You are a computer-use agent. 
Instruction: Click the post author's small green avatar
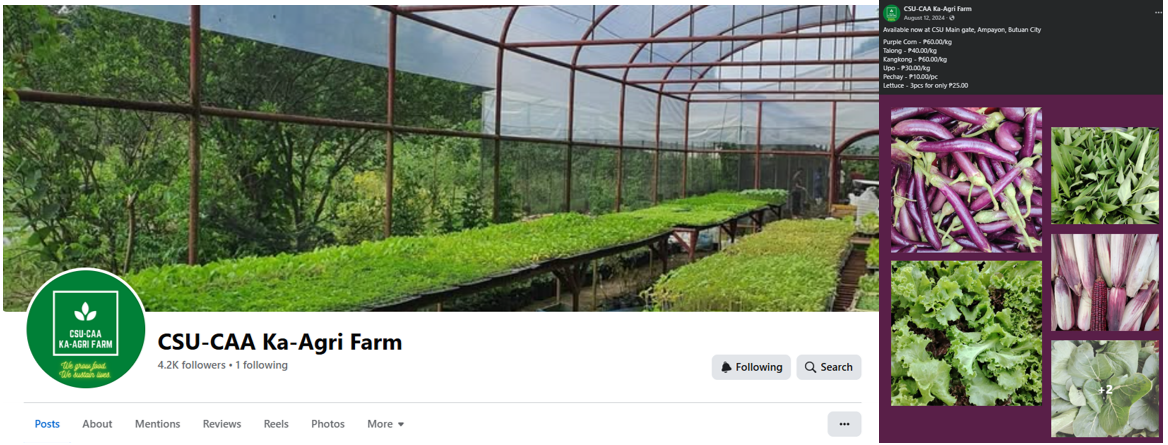click(891, 13)
